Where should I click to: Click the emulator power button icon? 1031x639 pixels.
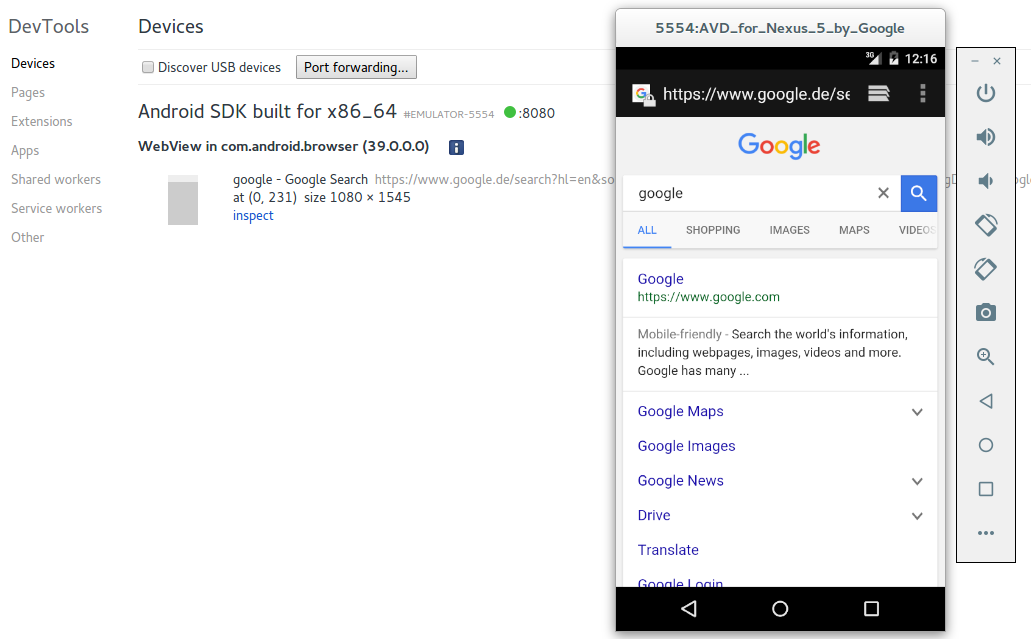click(986, 93)
